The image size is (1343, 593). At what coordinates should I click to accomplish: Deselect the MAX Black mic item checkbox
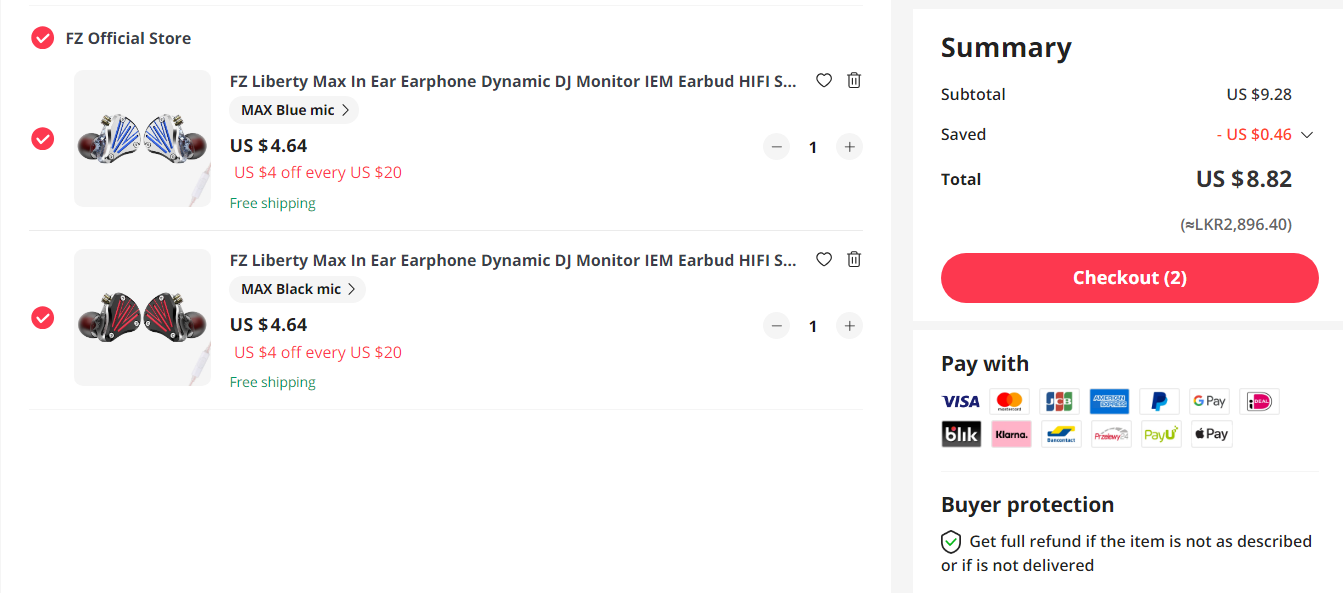point(42,318)
